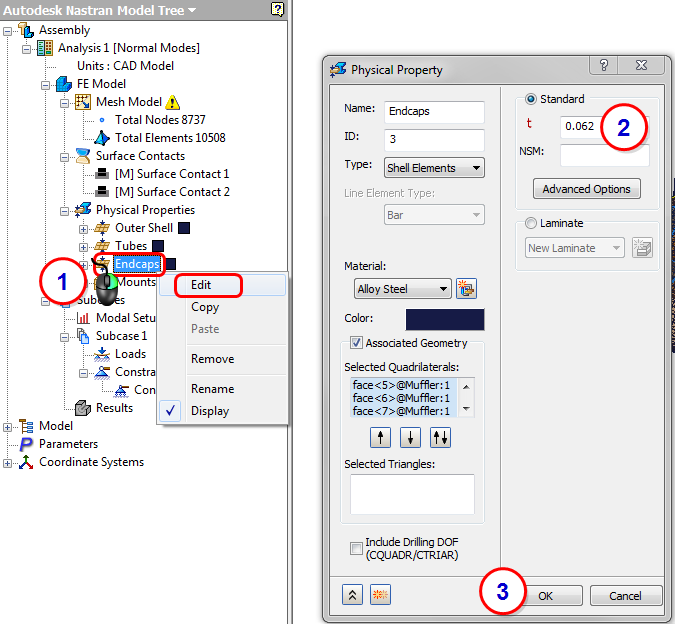Viewport: 675px width, 624px height.
Task: Click the Model tree icon
Action: point(26,426)
